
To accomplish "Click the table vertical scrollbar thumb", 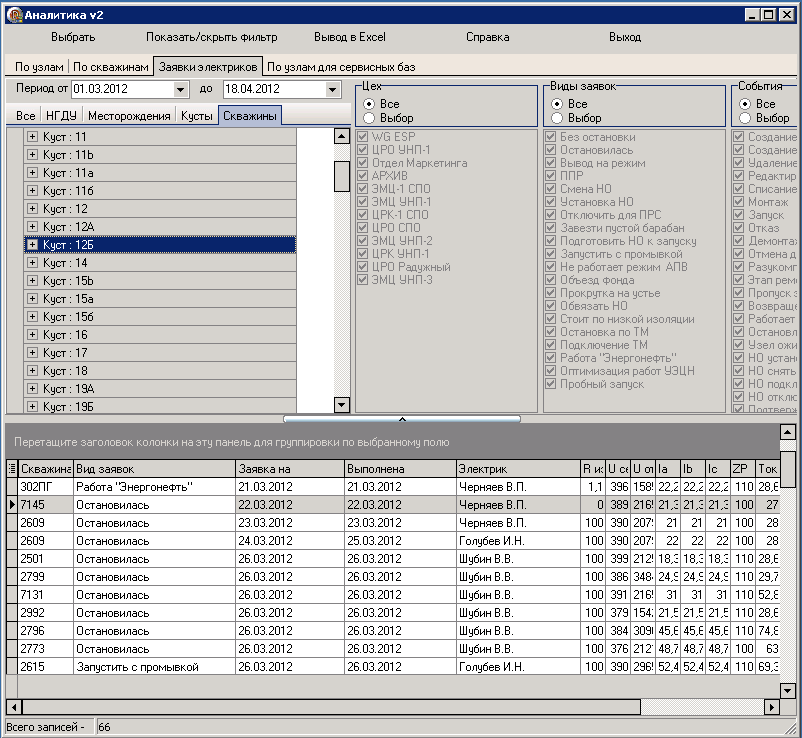I will click(x=788, y=470).
